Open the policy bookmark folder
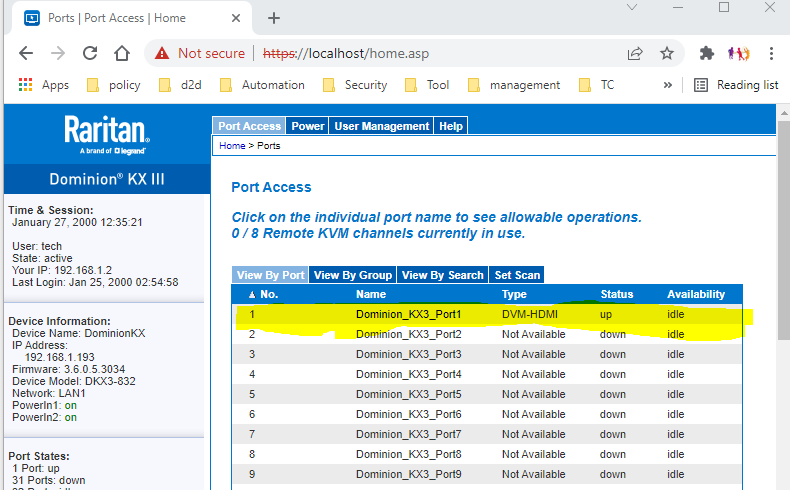790x490 pixels. coord(114,85)
